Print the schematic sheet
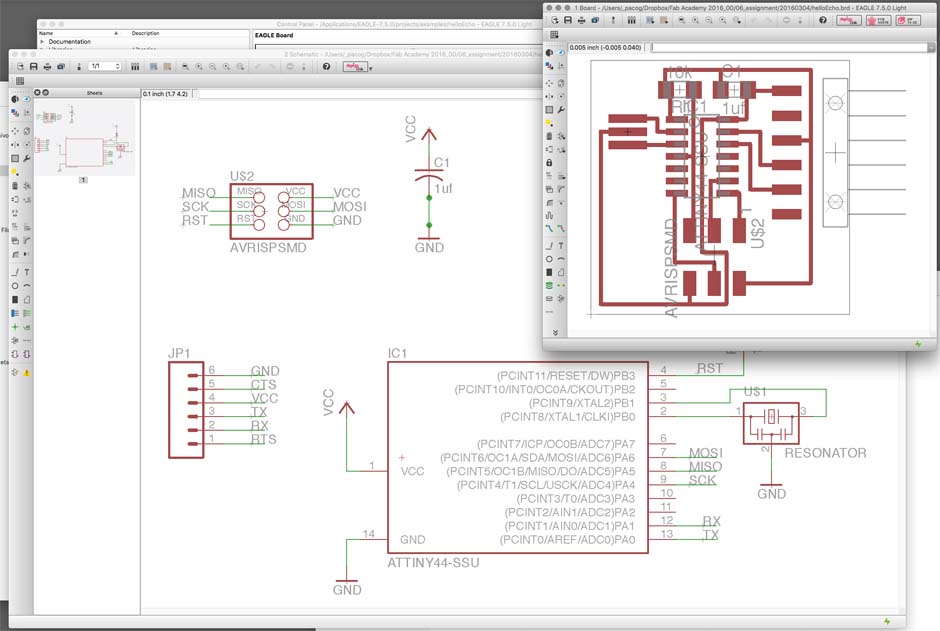This screenshot has height=631, width=940. pyautogui.click(x=47, y=67)
